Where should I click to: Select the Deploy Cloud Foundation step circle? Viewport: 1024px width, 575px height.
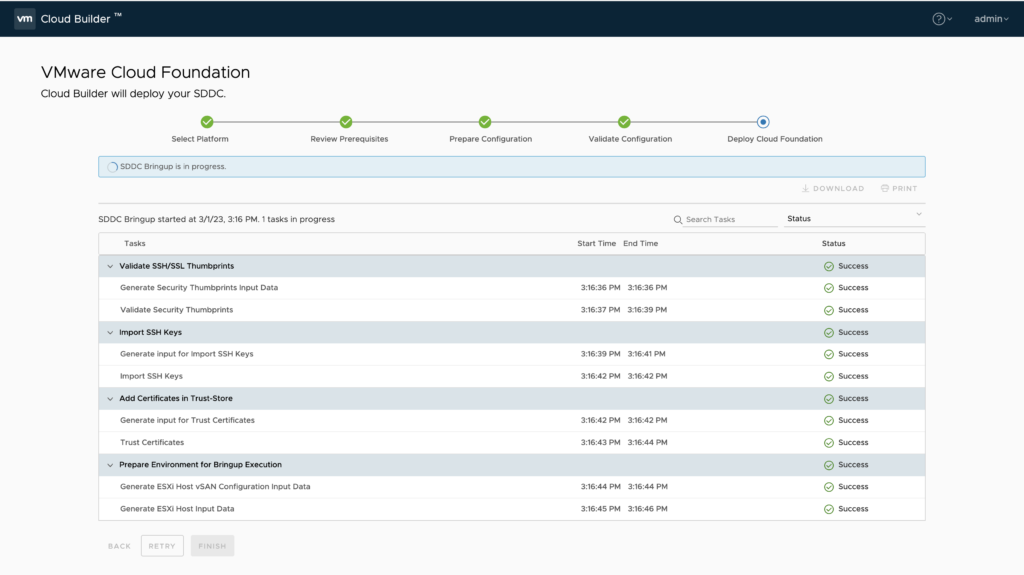click(763, 122)
